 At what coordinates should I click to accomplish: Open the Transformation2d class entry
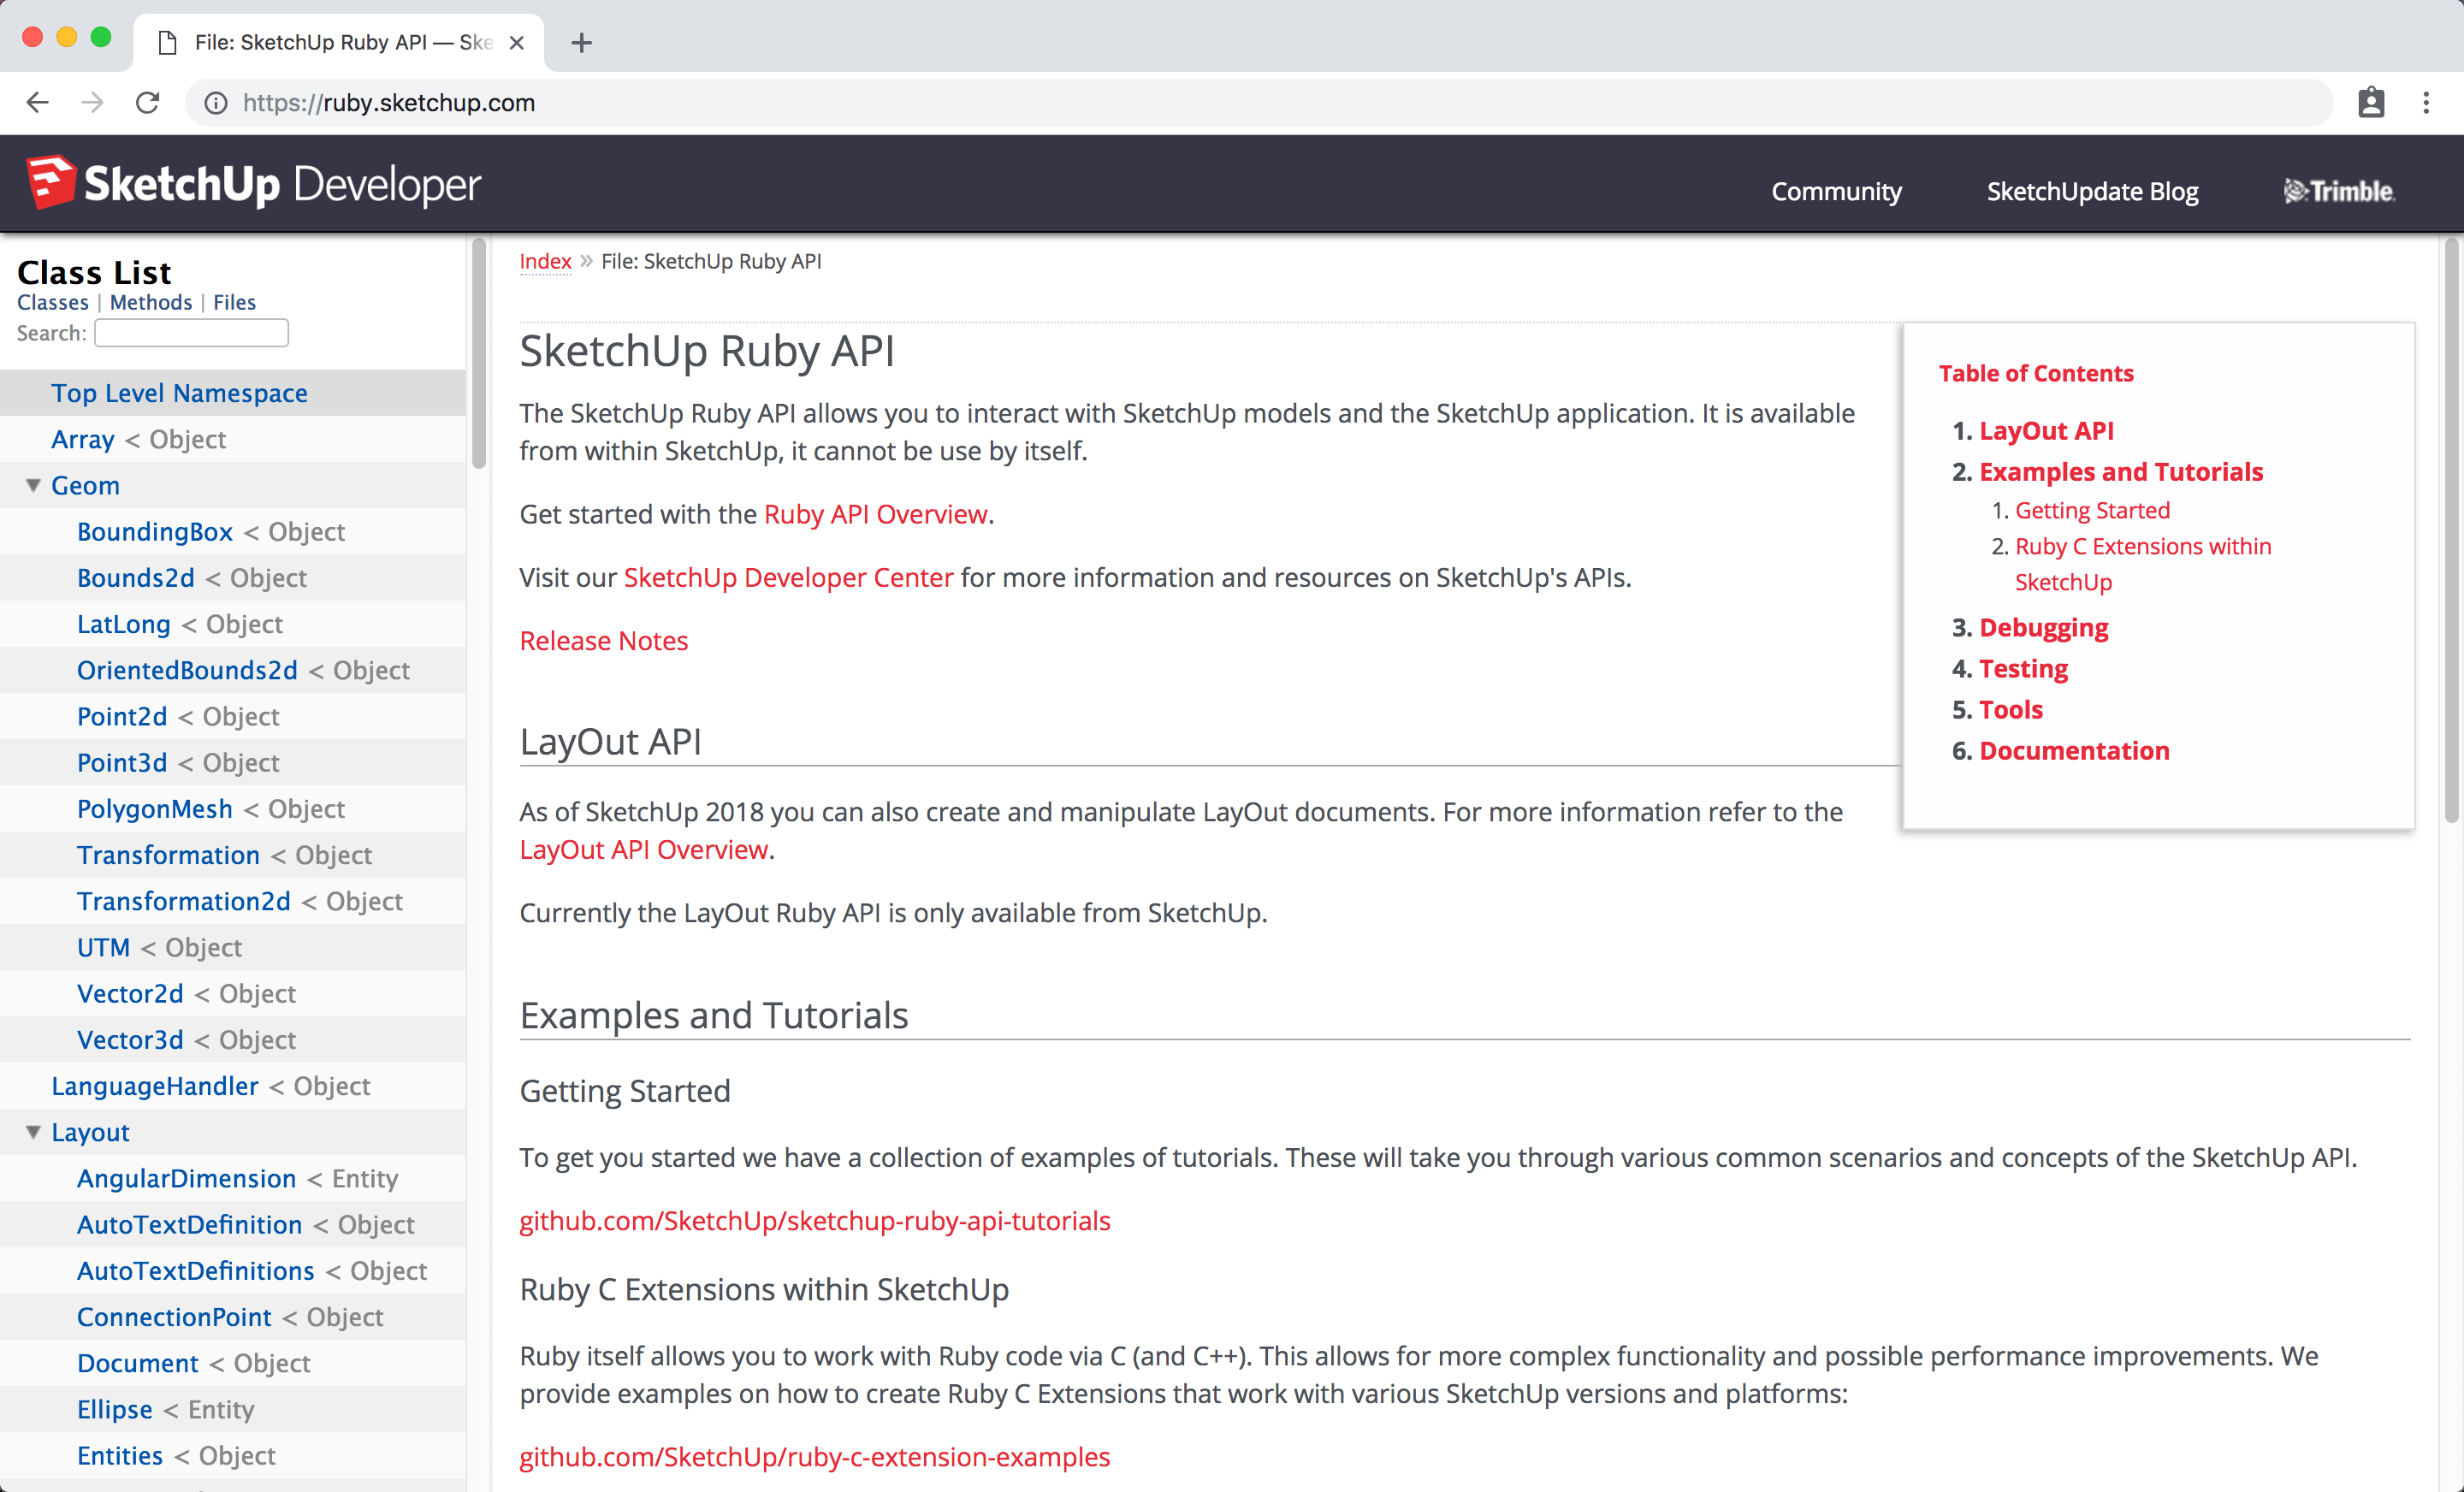tap(184, 901)
